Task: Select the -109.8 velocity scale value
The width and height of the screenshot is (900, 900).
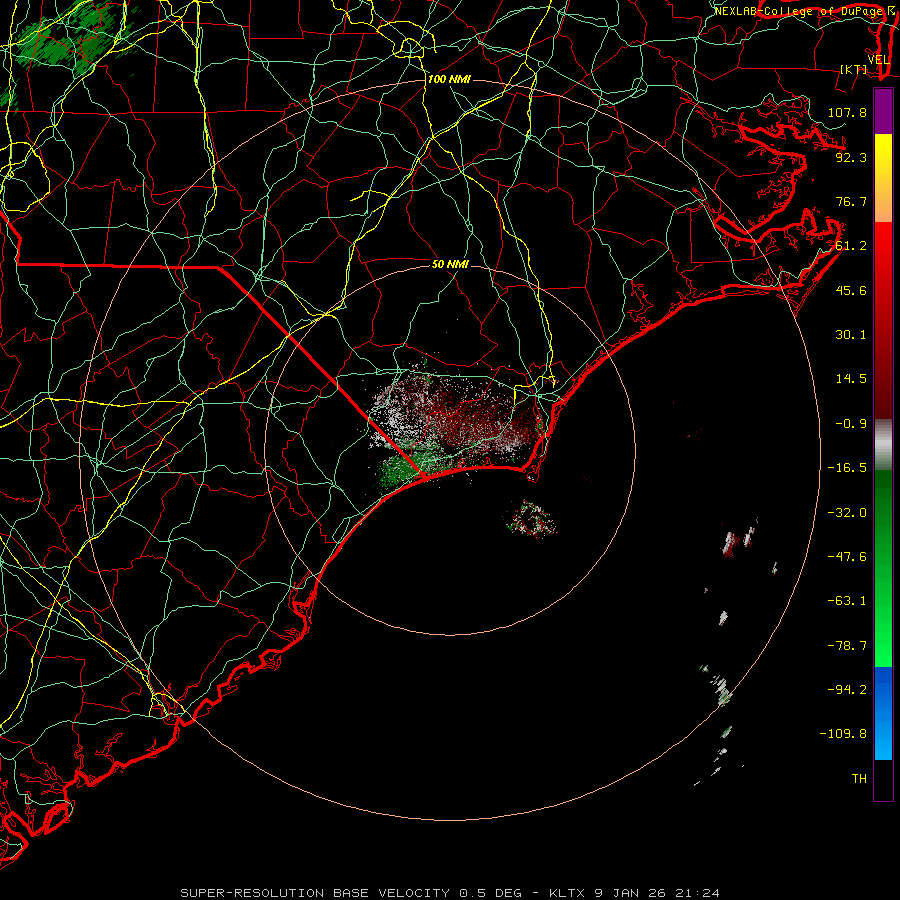Action: [x=843, y=734]
